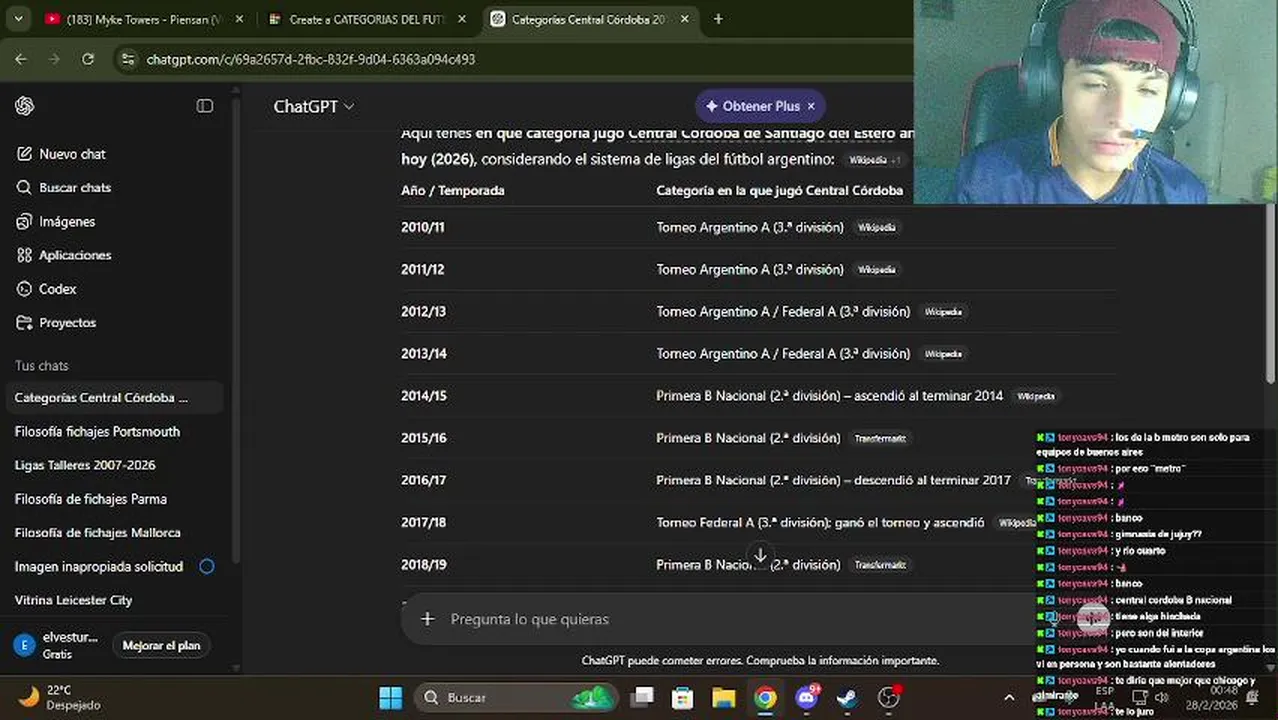Open the tab search dropdown arrow
Screen dimensions: 1278x720
coord(17,19)
